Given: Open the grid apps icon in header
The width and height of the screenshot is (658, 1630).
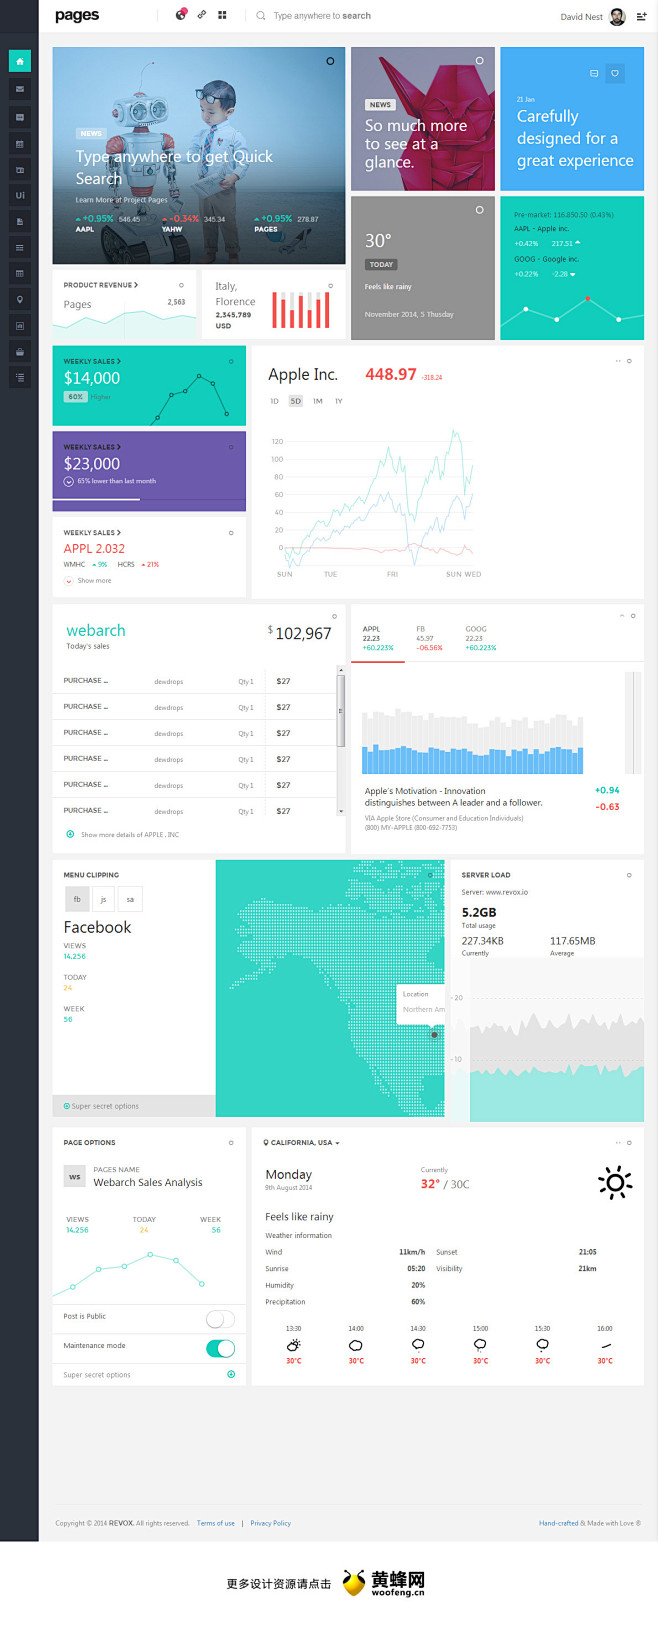Looking at the screenshot, I should click(222, 15).
